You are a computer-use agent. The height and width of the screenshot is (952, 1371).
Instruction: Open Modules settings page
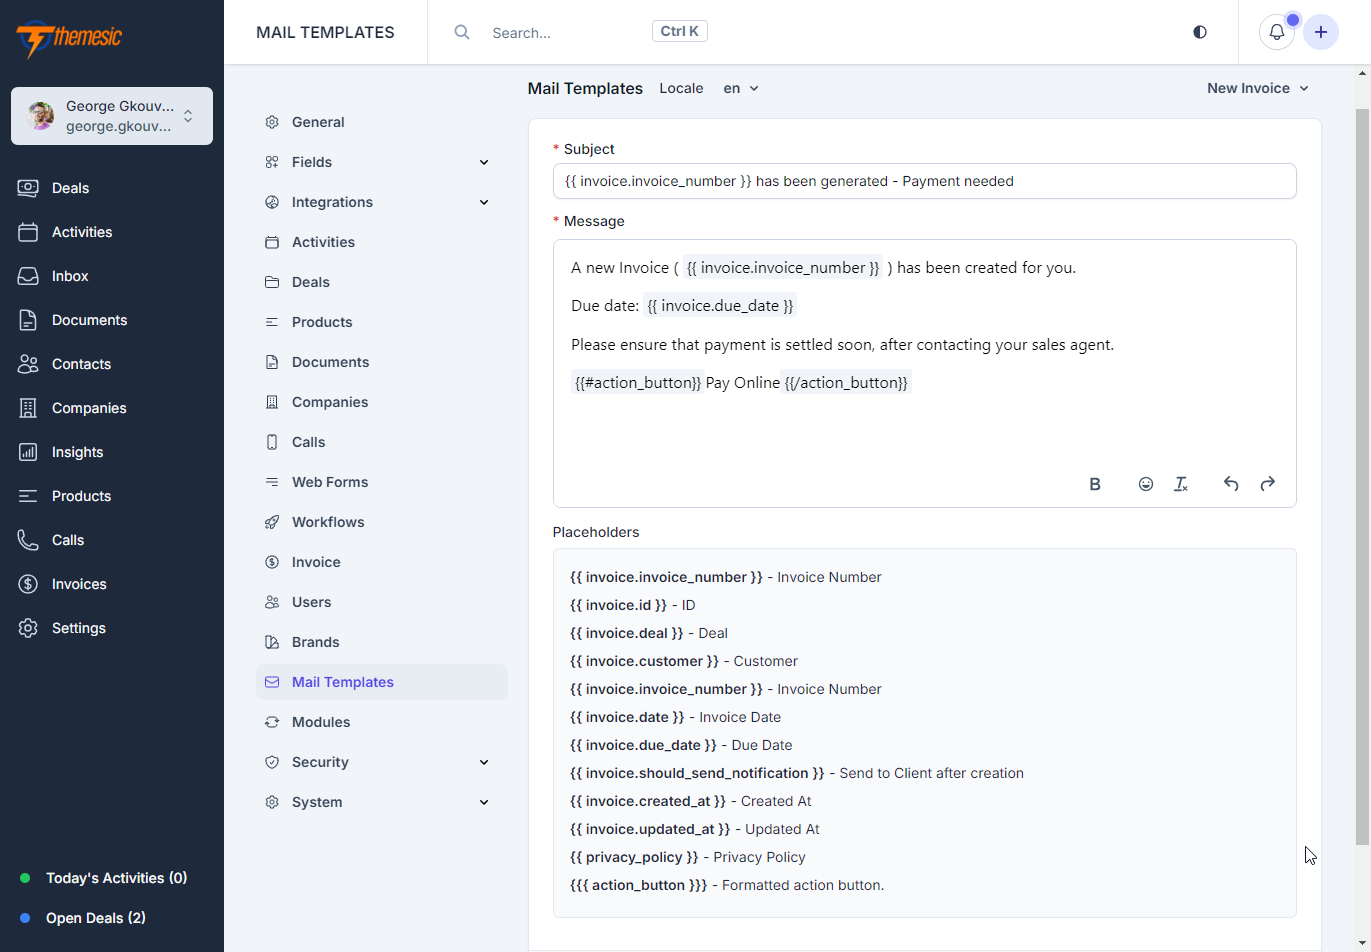[381, 722]
